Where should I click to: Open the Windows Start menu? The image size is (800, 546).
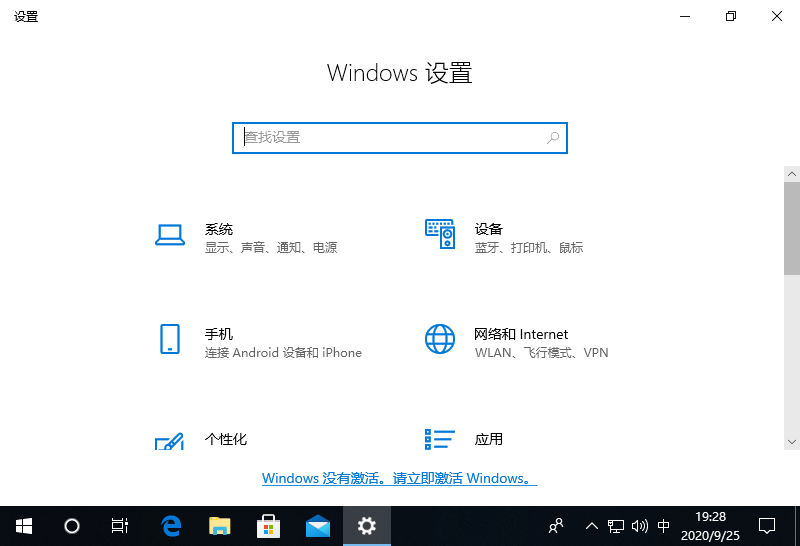24,526
